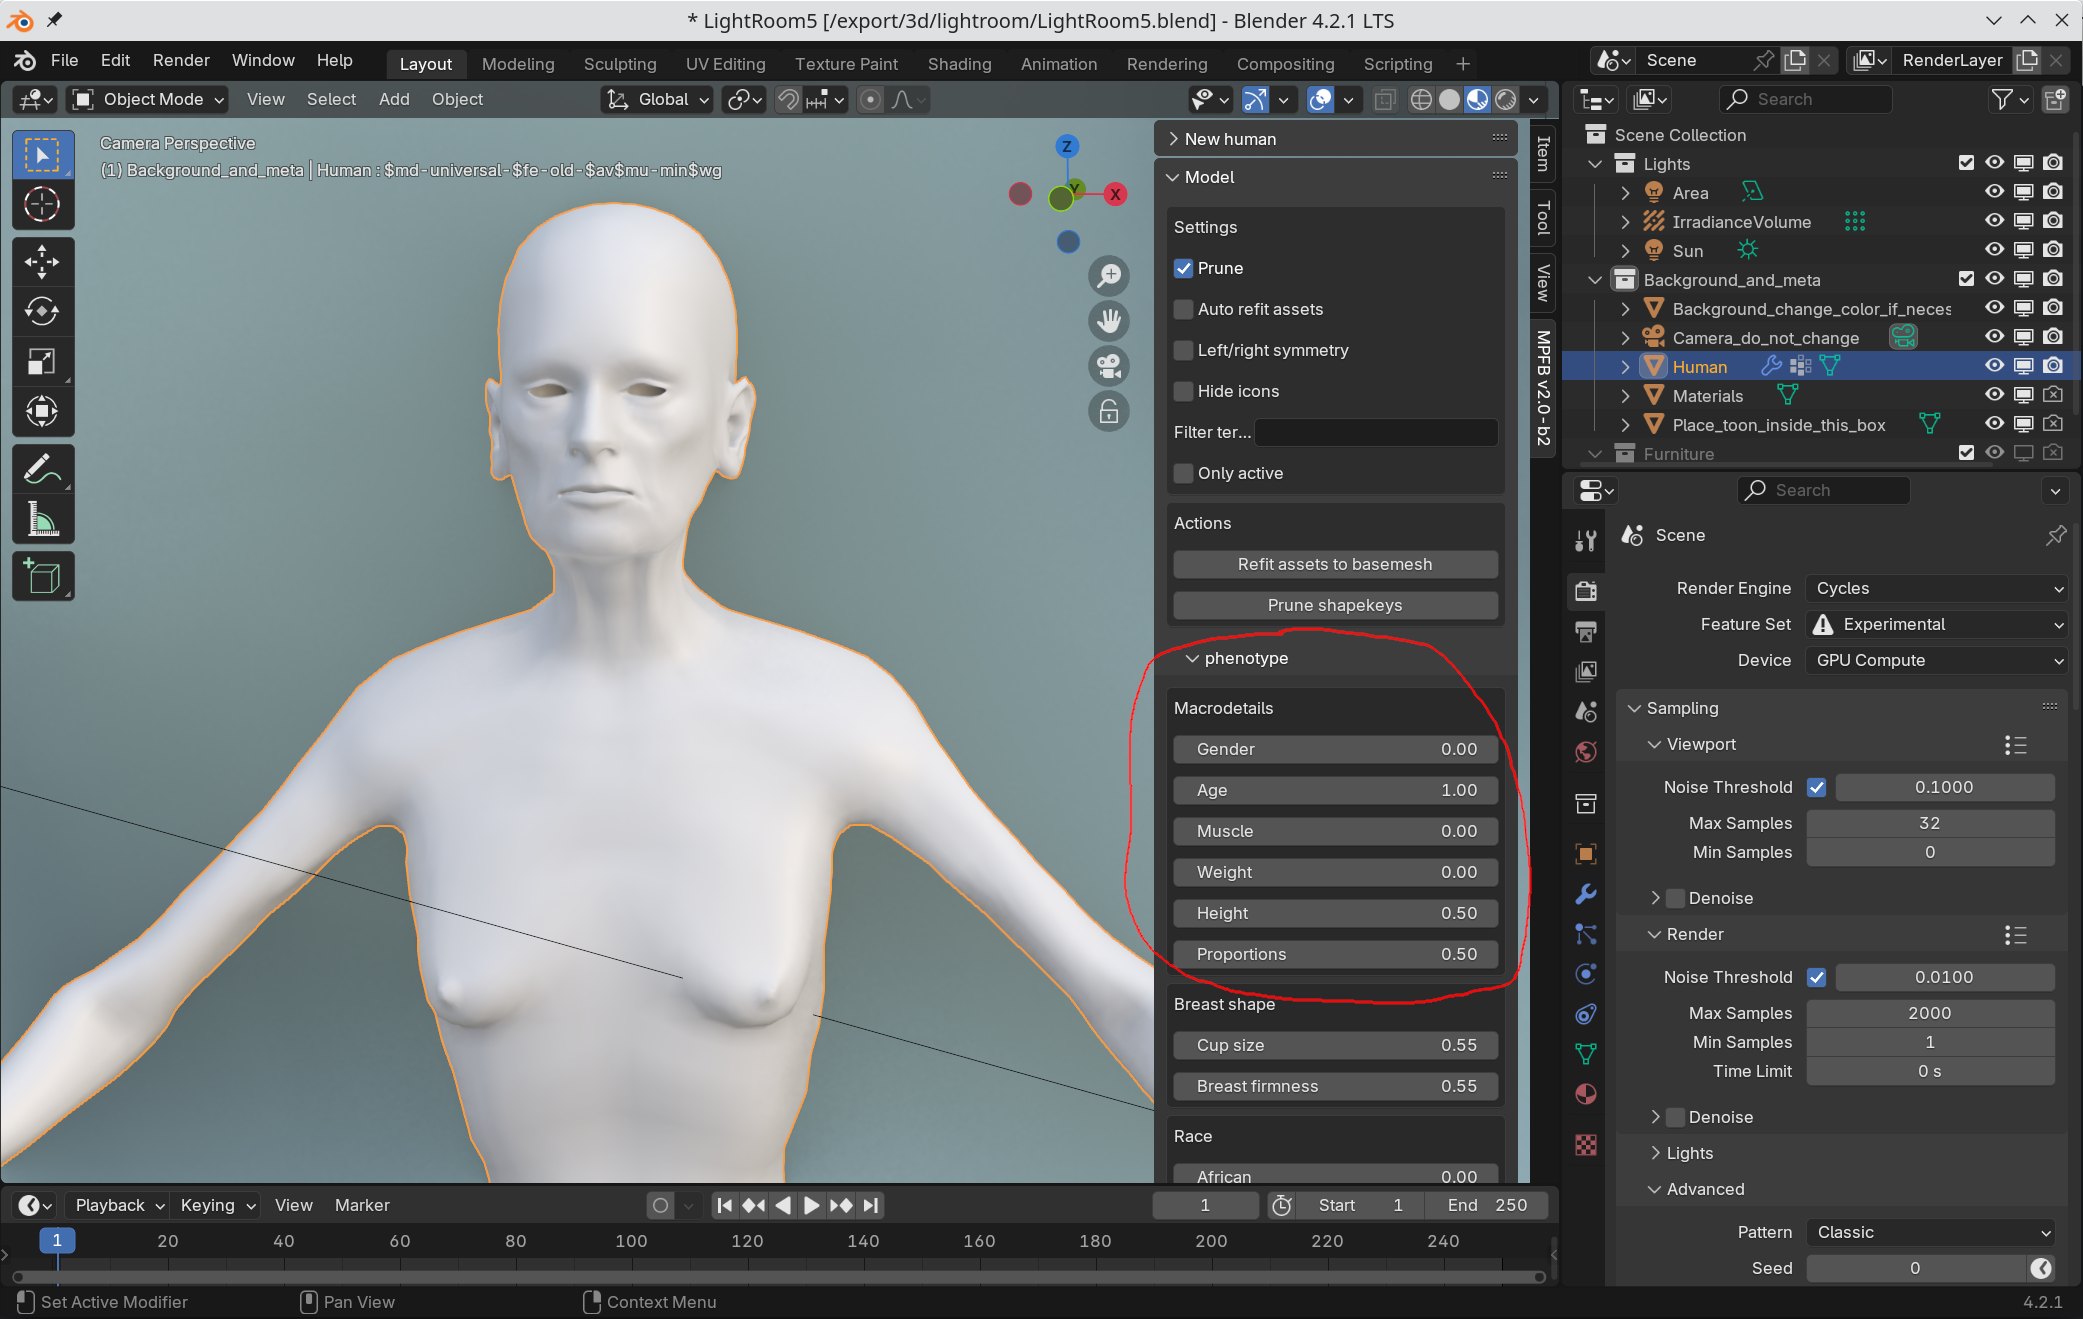The width and height of the screenshot is (2083, 1319).
Task: Expand the New human panel
Action: point(1174,139)
